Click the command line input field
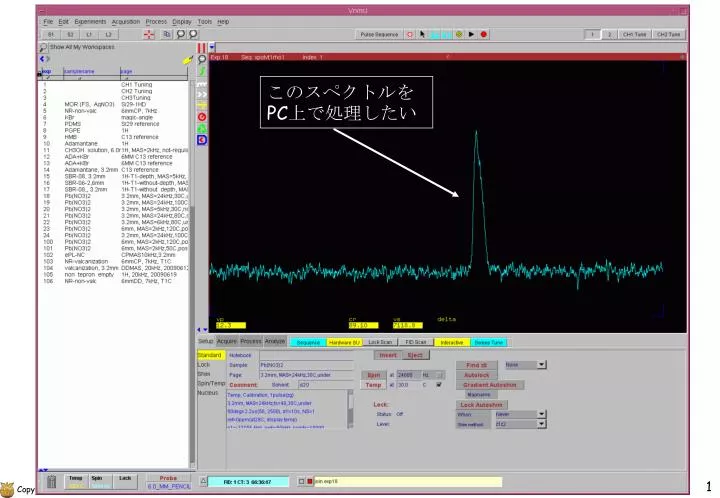The width and height of the screenshot is (720, 498). tap(408, 481)
